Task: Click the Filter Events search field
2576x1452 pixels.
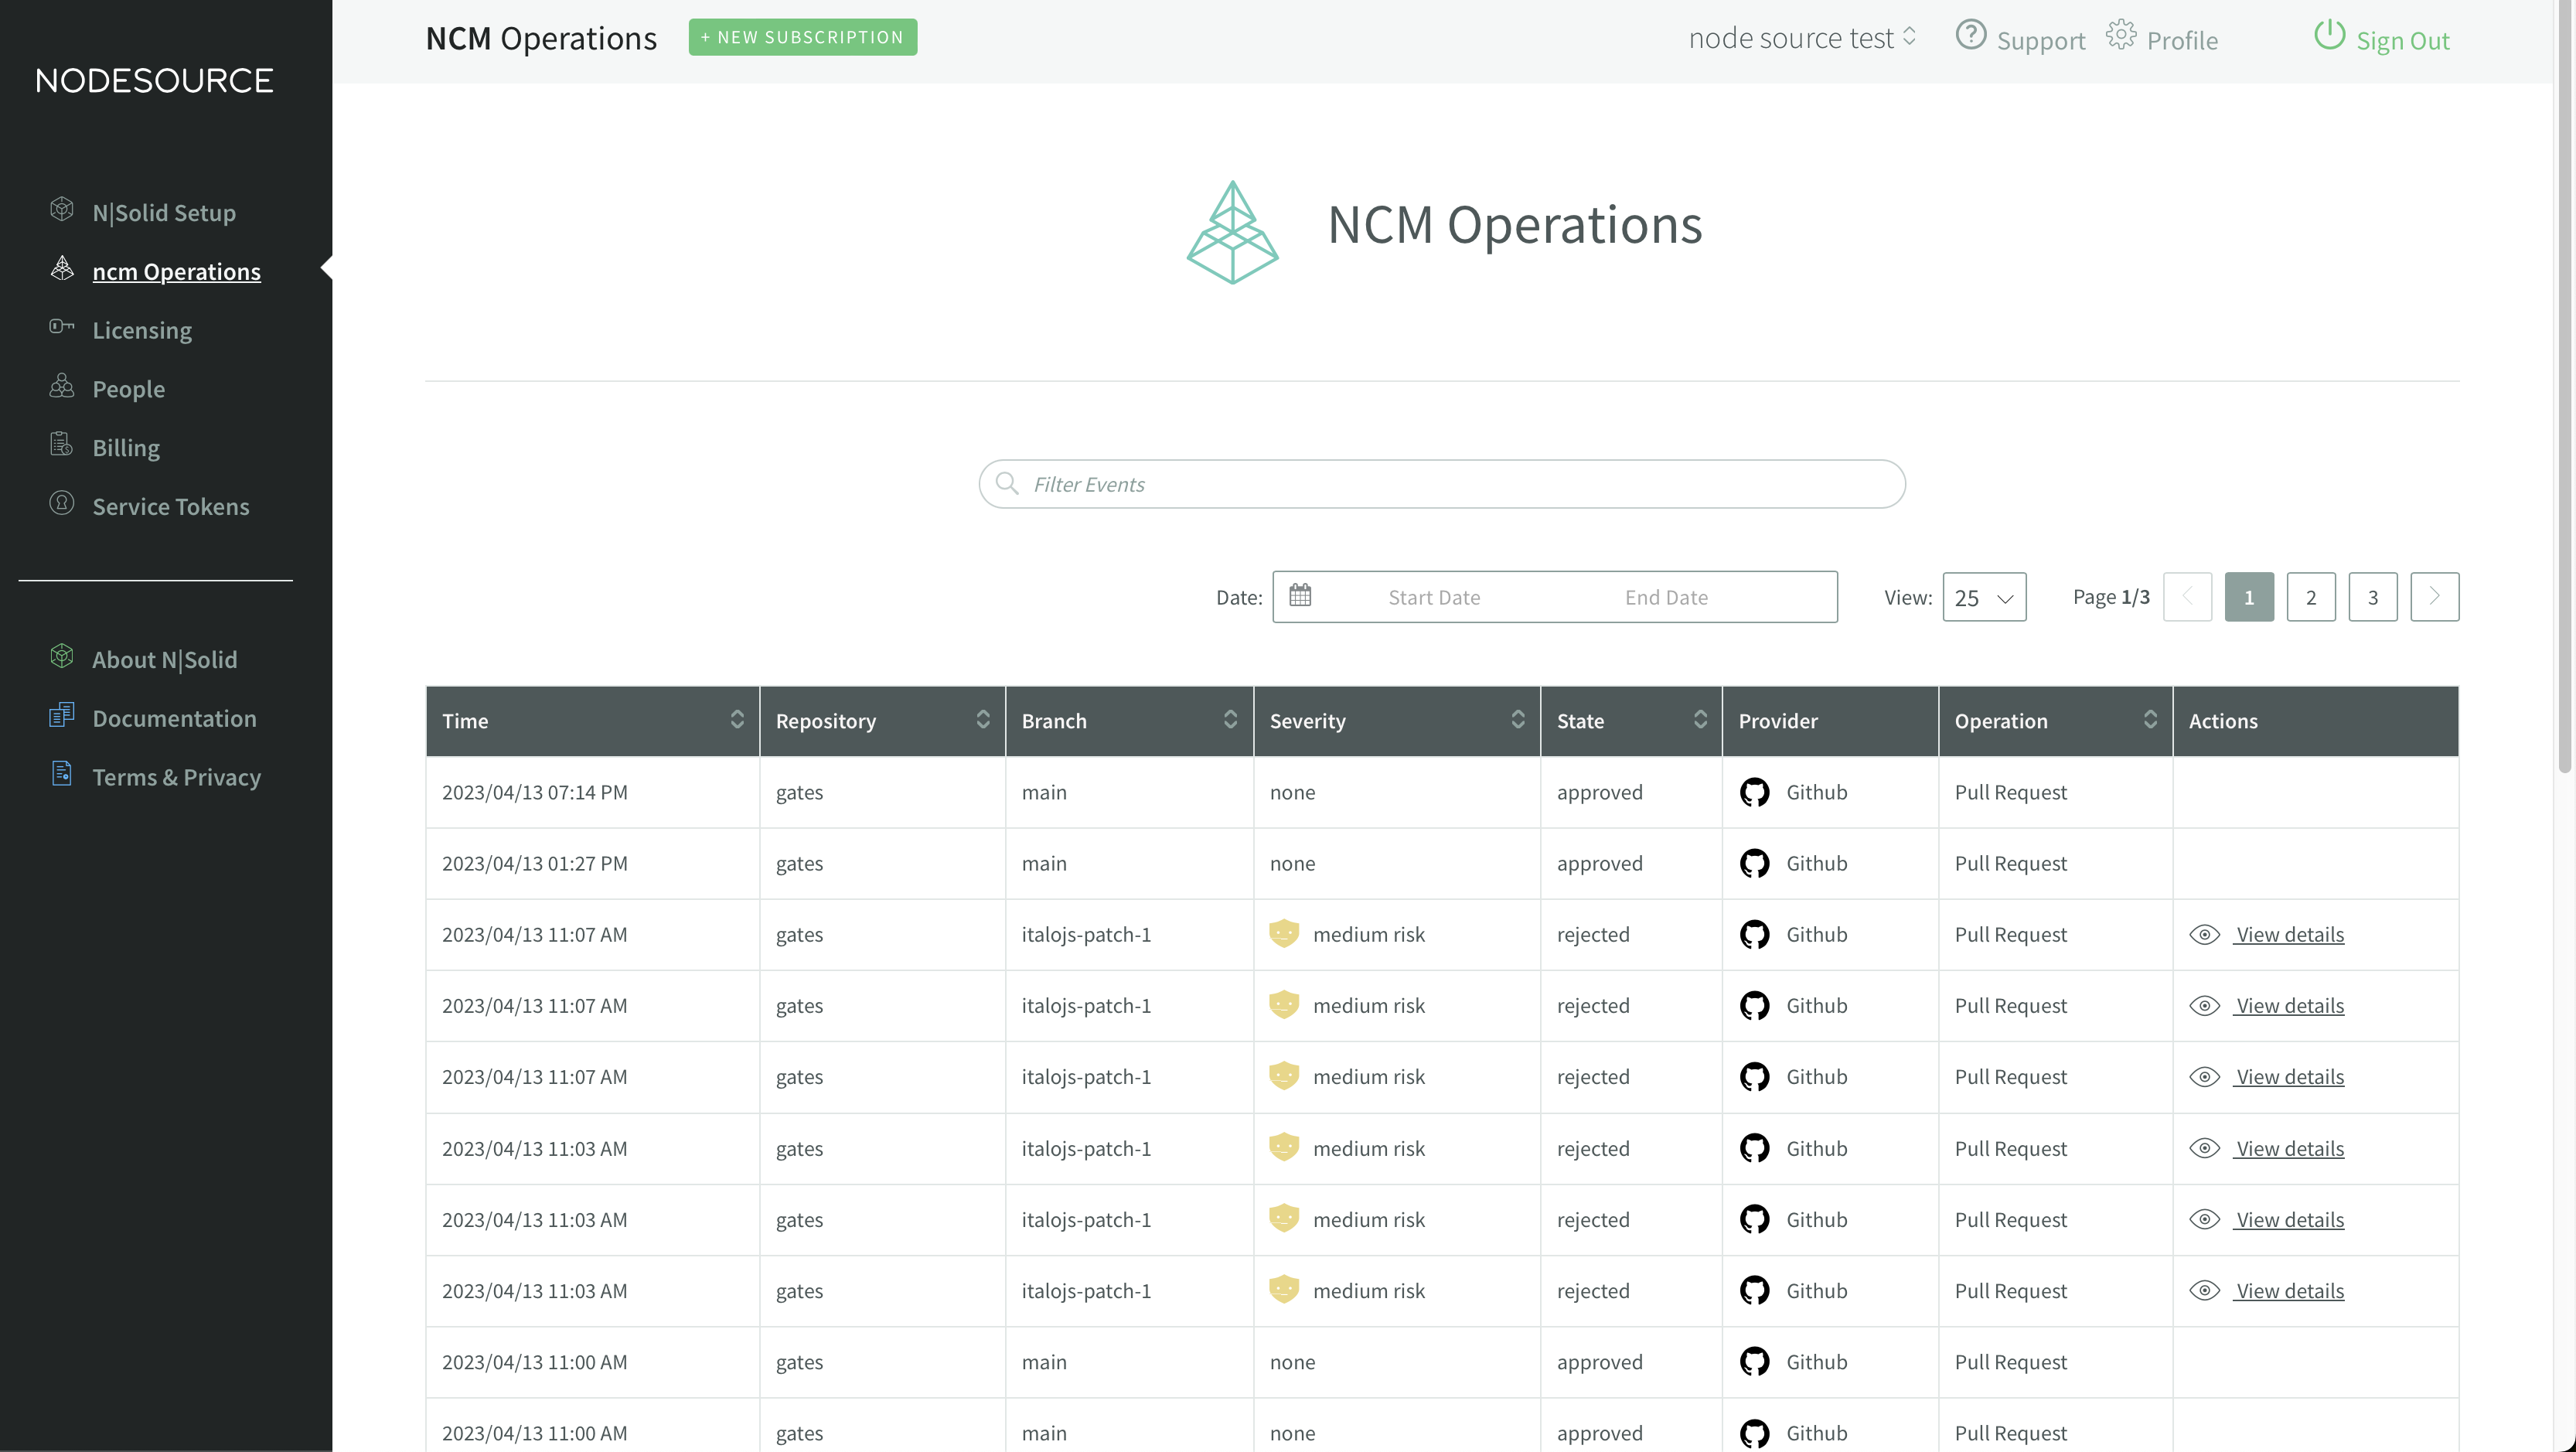Action: pos(1441,484)
